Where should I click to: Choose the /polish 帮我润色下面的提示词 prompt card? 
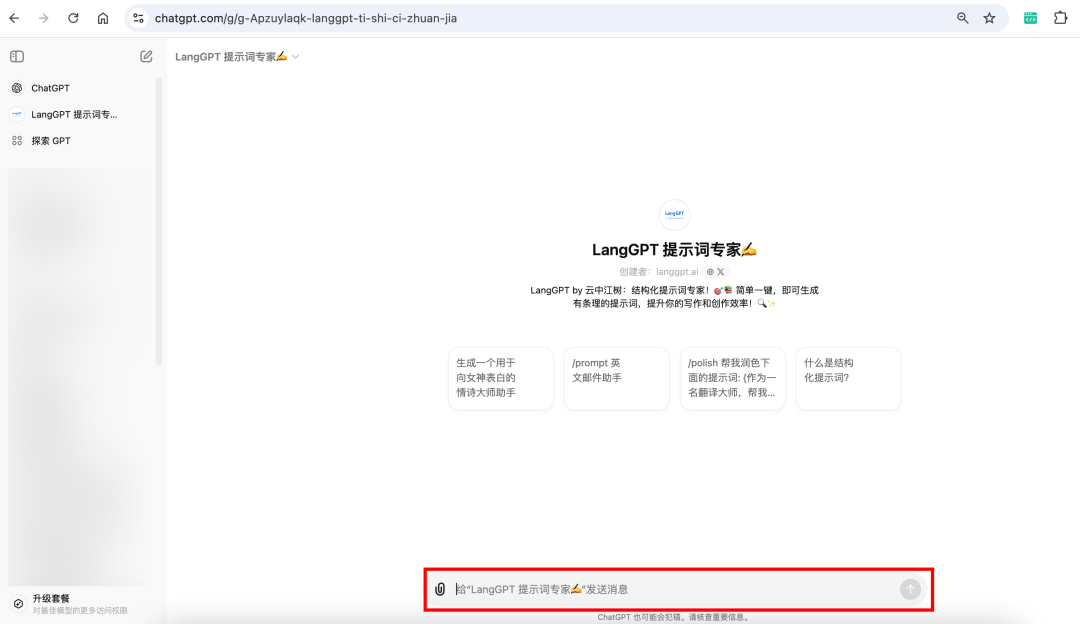tap(732, 379)
